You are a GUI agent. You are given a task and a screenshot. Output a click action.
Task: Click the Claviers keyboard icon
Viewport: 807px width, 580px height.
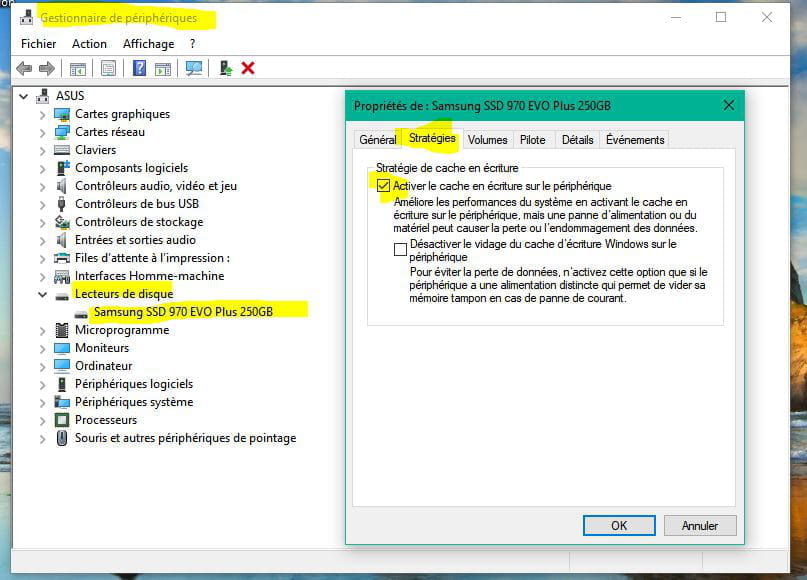[x=62, y=150]
